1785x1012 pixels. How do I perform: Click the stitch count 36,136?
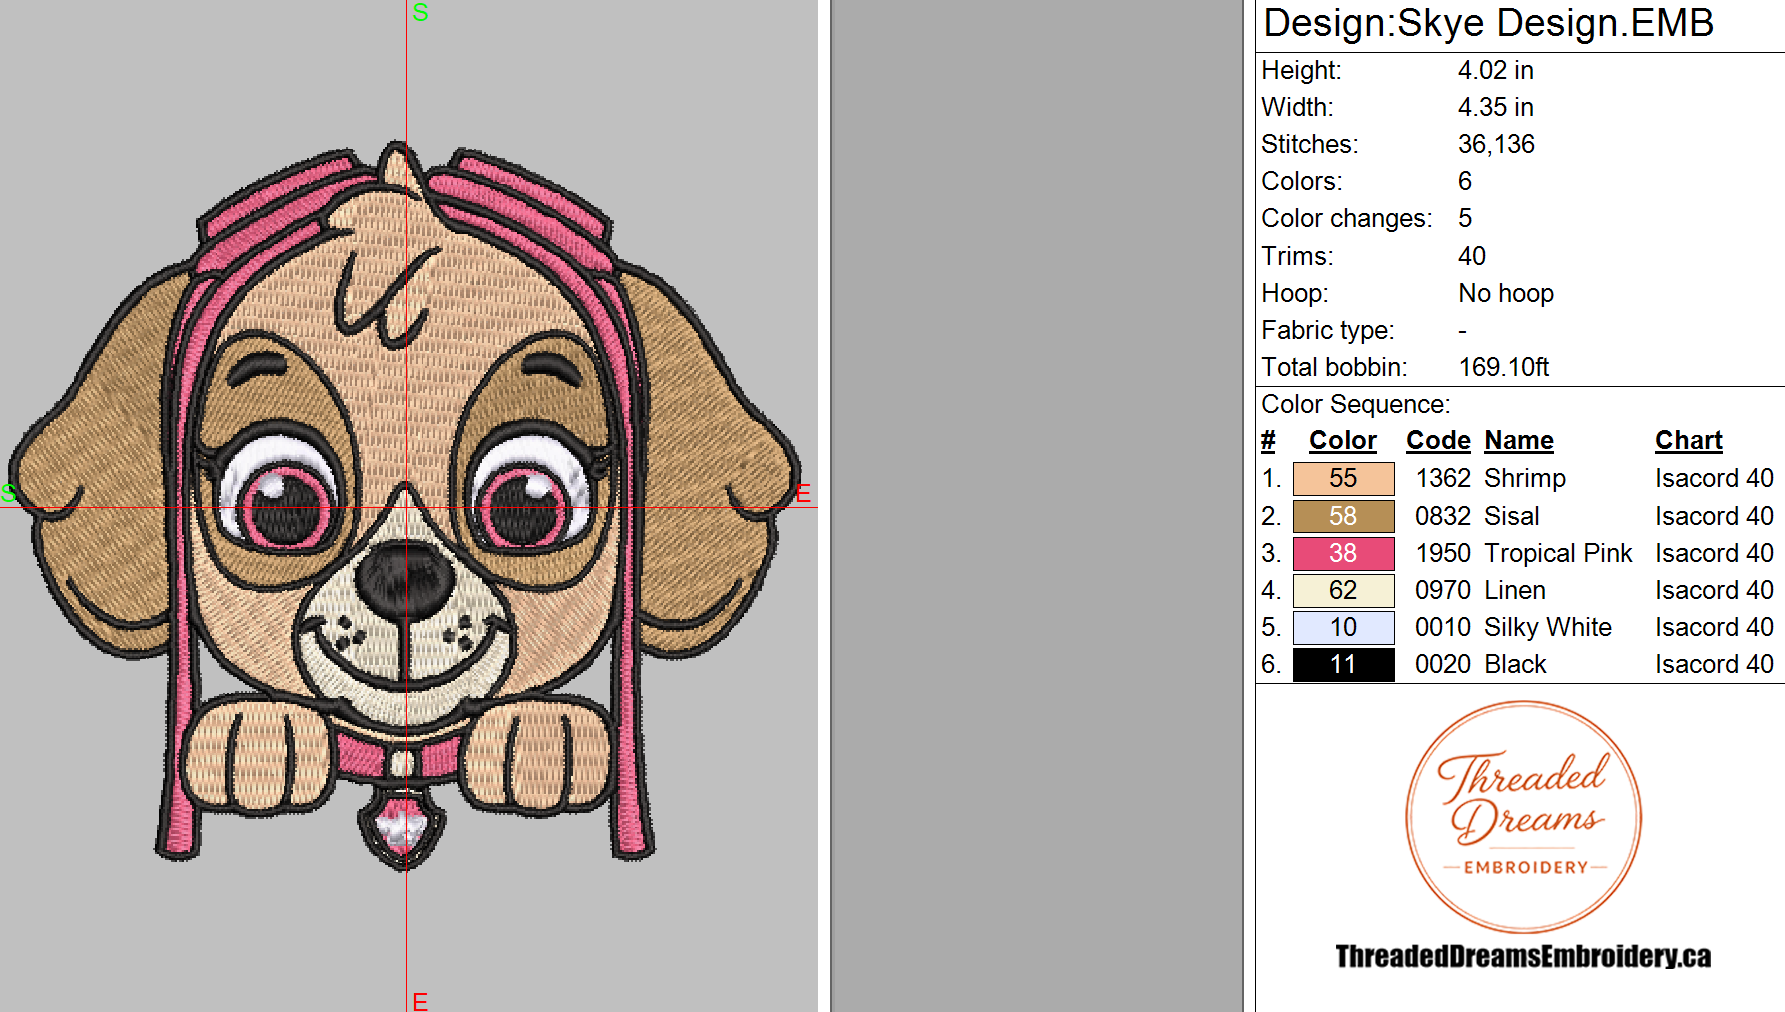[x=1496, y=144]
